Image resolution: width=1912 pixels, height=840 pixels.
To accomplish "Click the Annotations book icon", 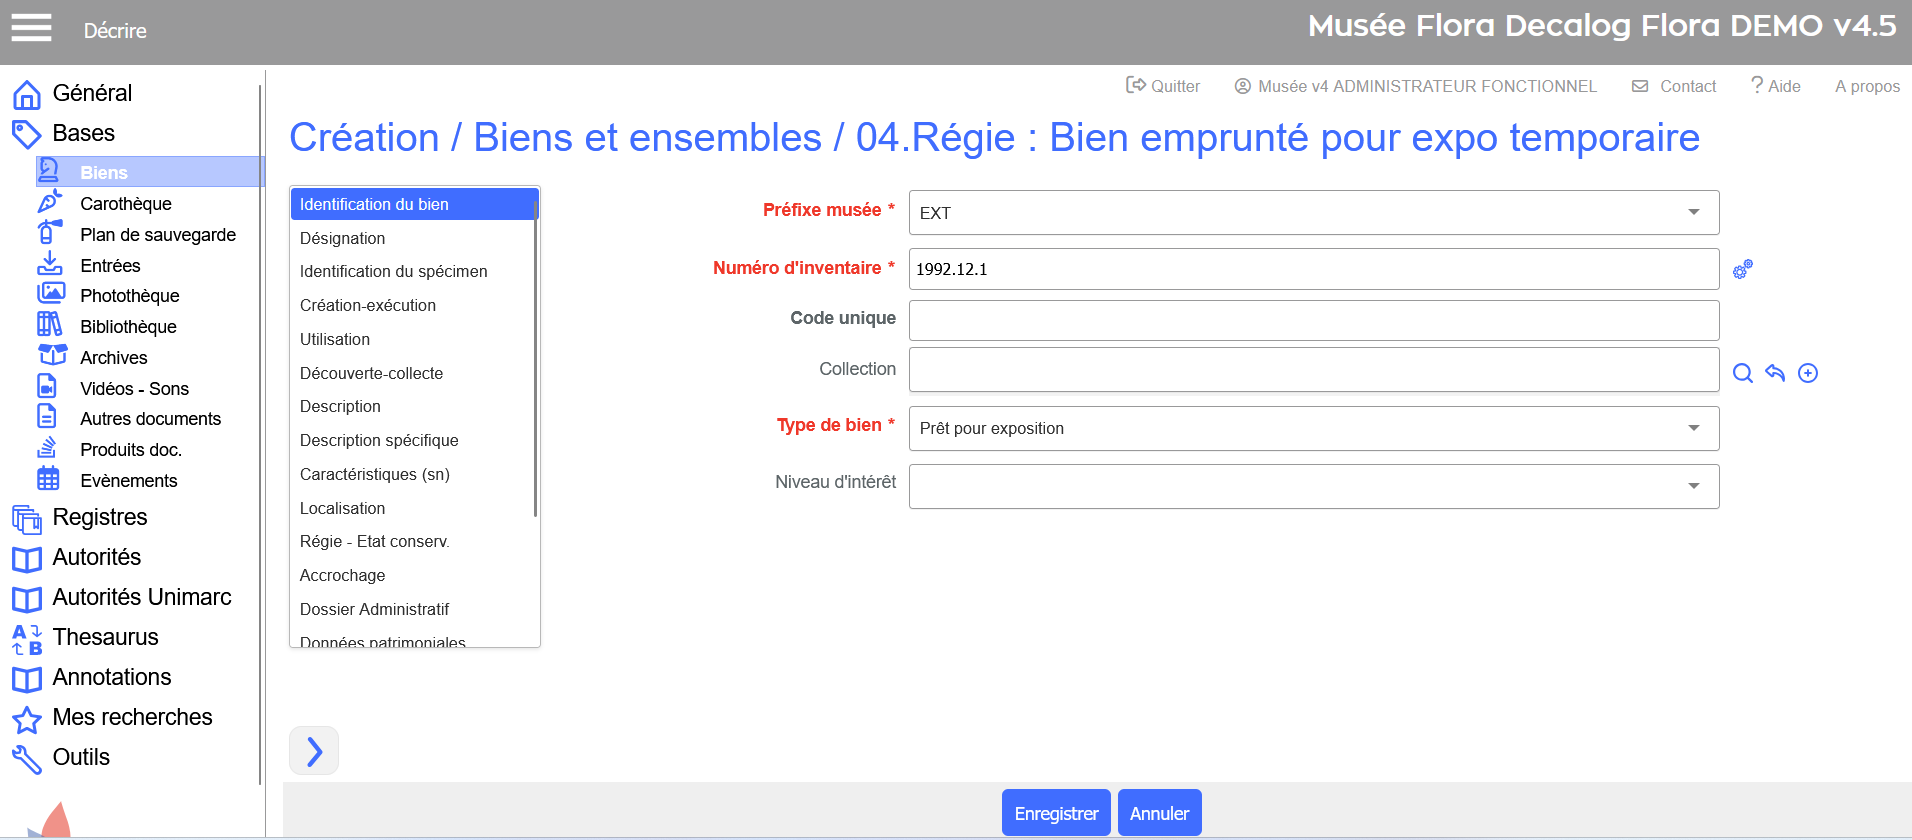I will (27, 679).
